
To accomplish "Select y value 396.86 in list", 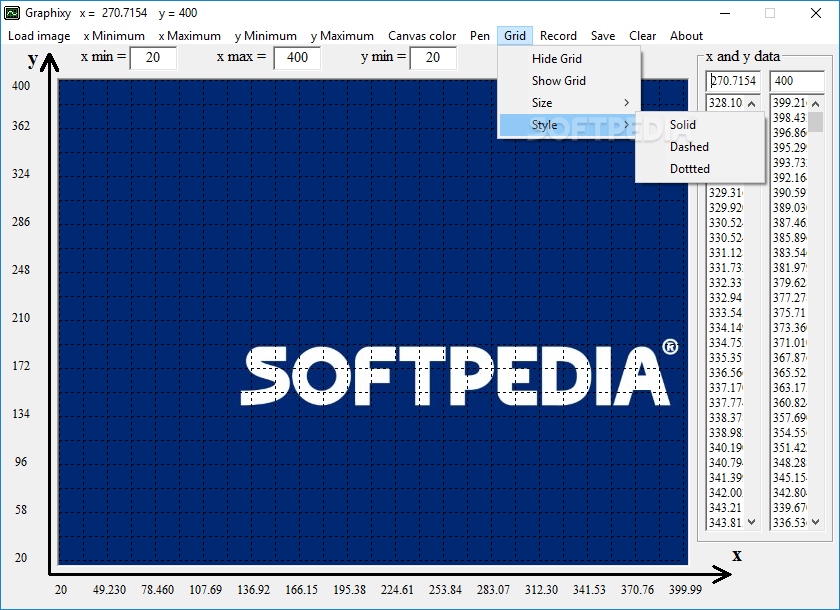I will (790, 133).
